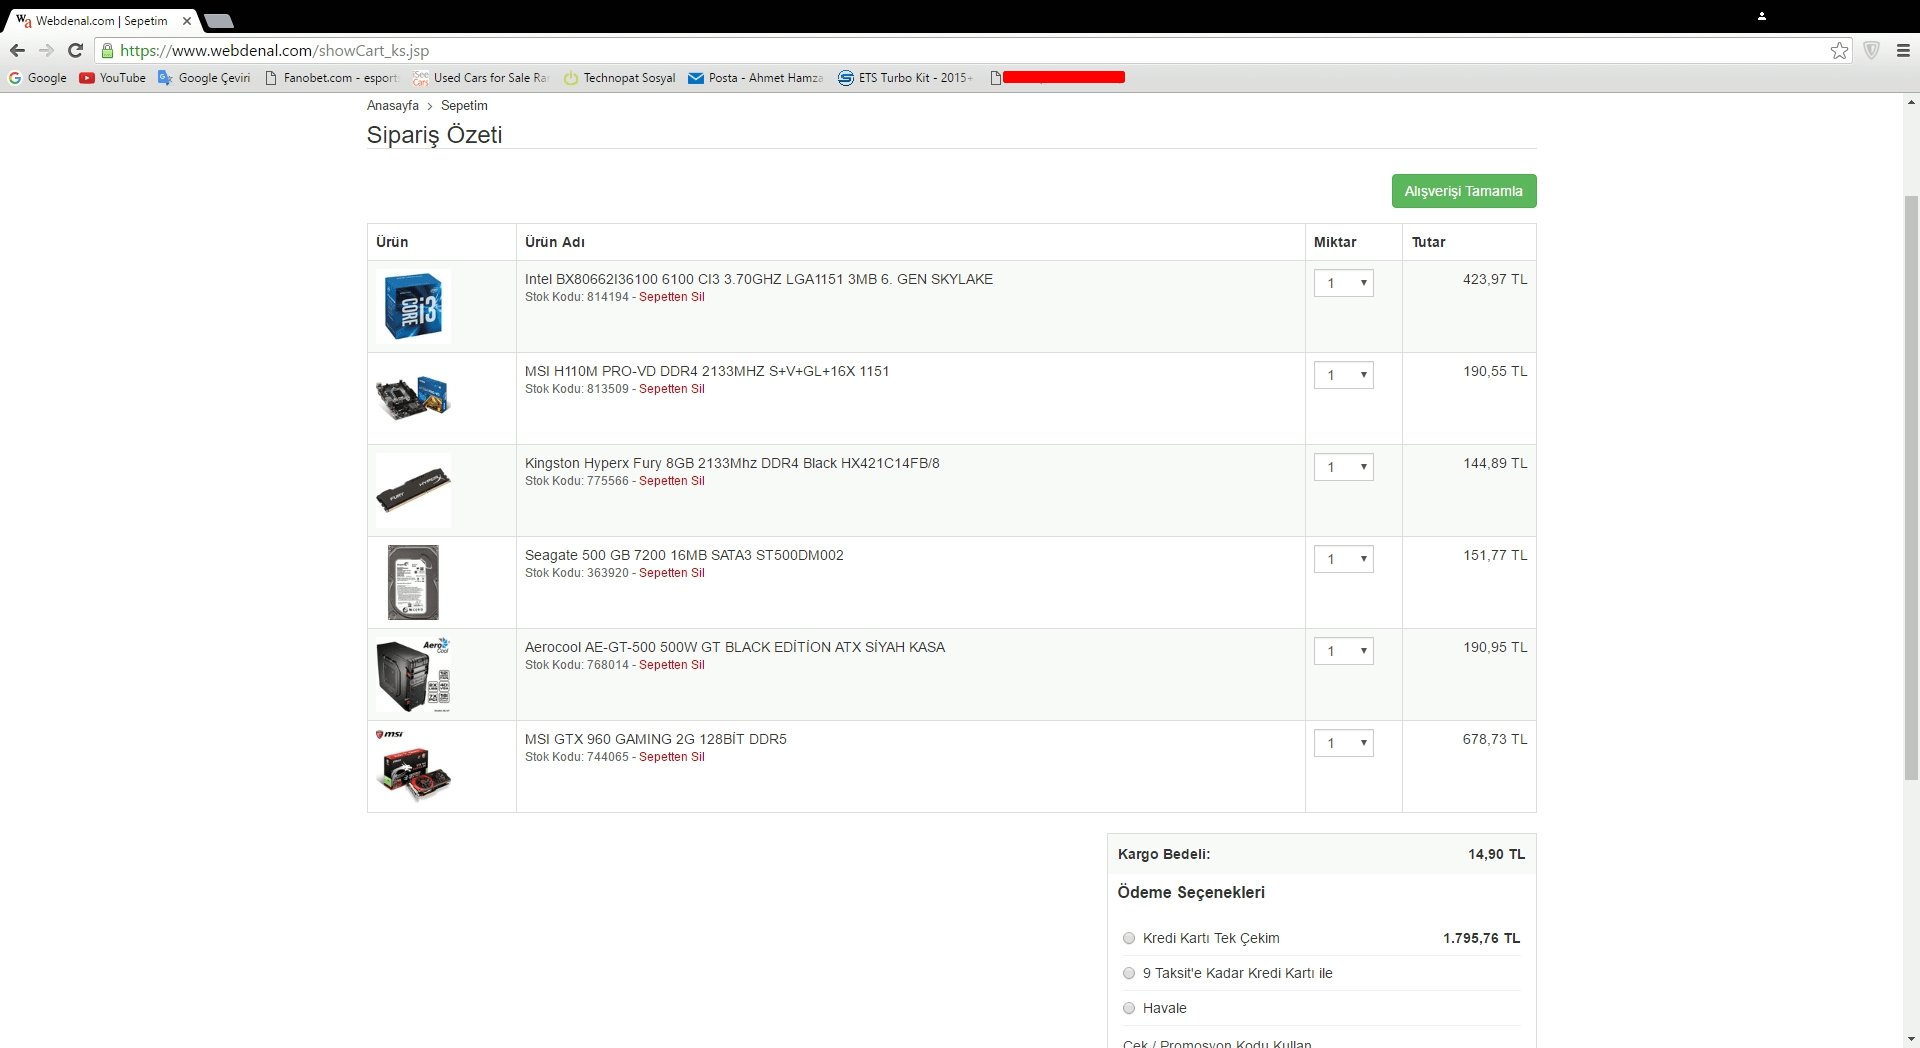Click the browser forward arrow
The height and width of the screenshot is (1048, 1920).
coord(46,51)
